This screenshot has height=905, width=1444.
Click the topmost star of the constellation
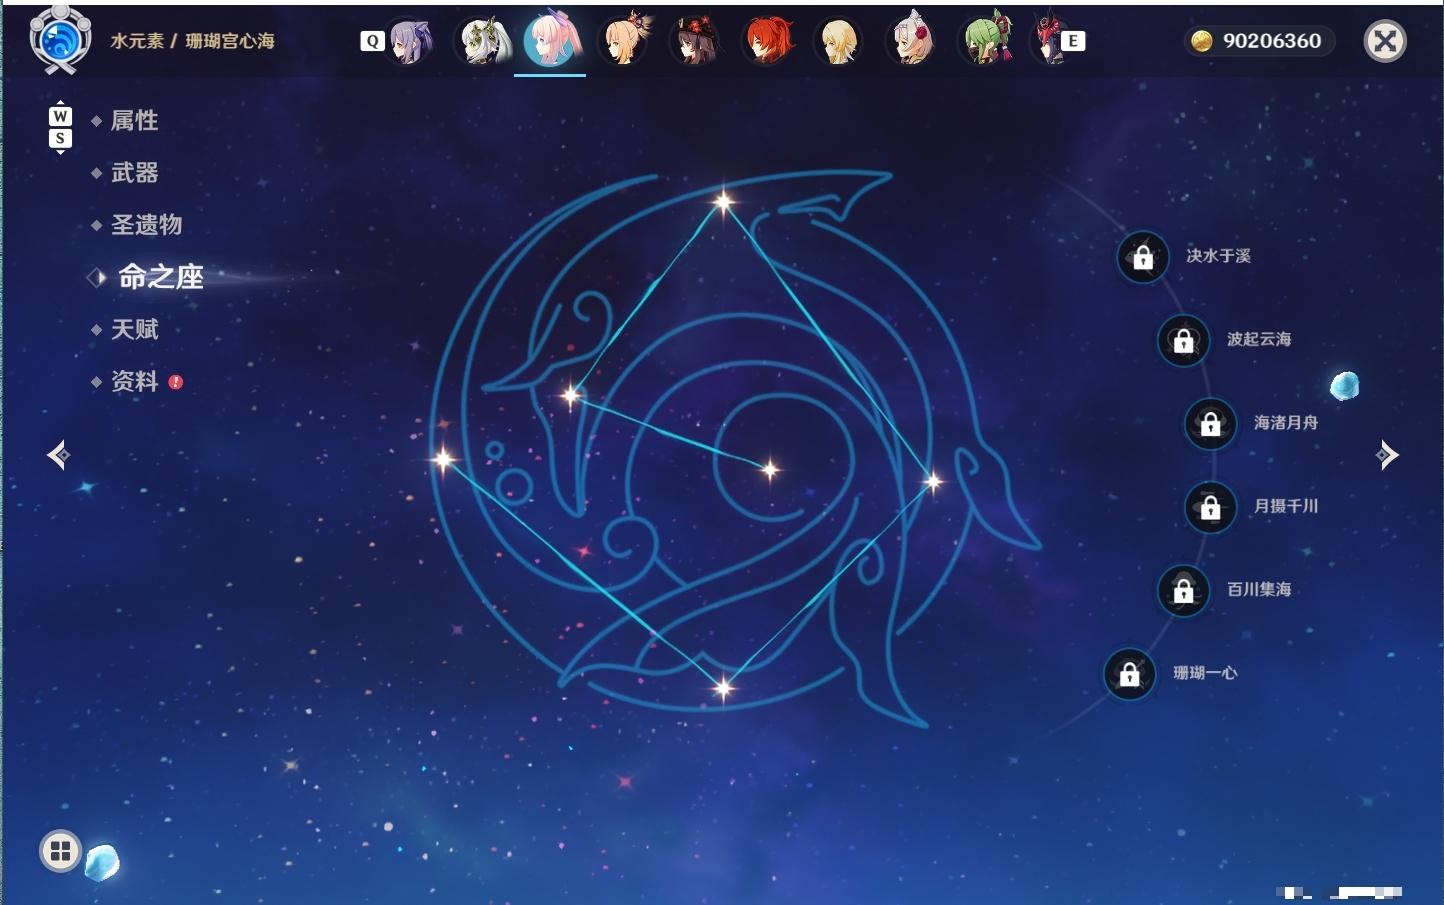(x=723, y=203)
